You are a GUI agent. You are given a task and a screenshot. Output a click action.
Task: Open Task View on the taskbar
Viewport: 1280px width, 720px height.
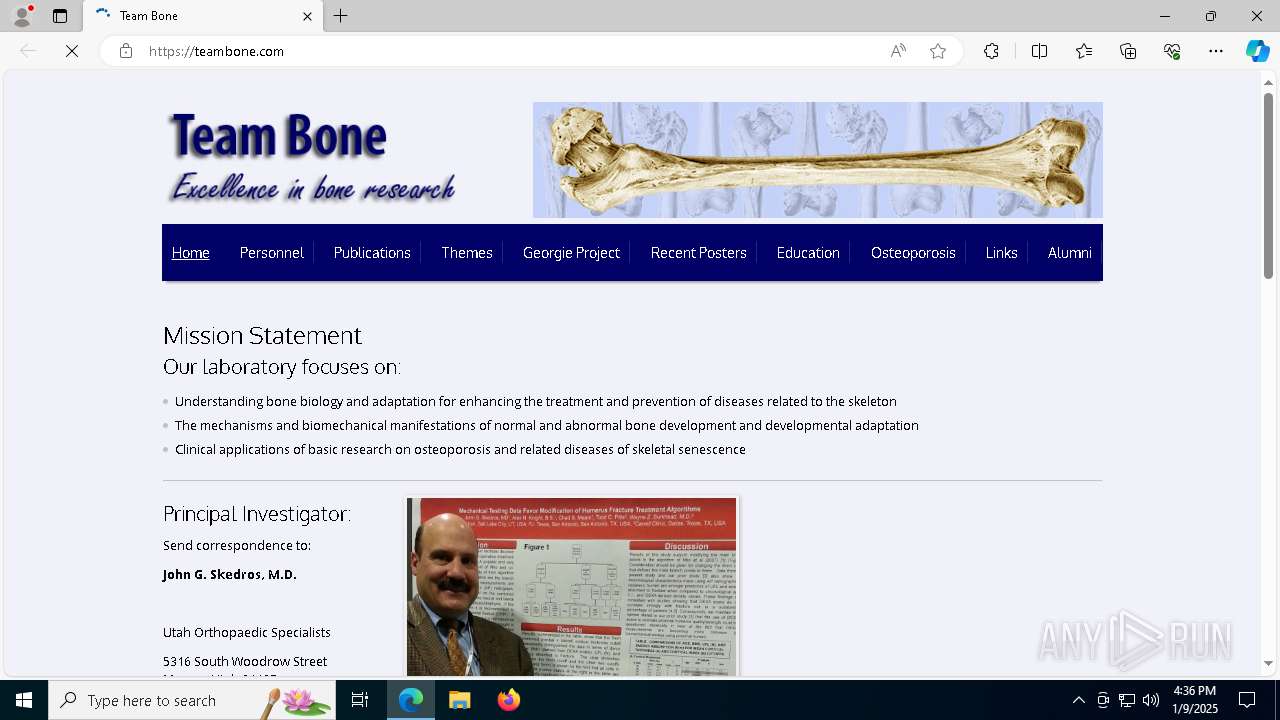(360, 700)
